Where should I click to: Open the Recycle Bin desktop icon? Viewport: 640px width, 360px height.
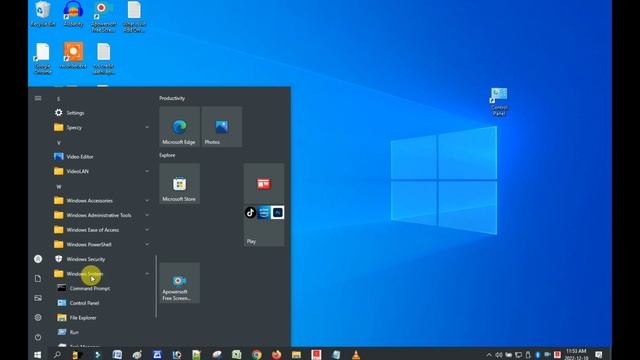pyautogui.click(x=43, y=14)
